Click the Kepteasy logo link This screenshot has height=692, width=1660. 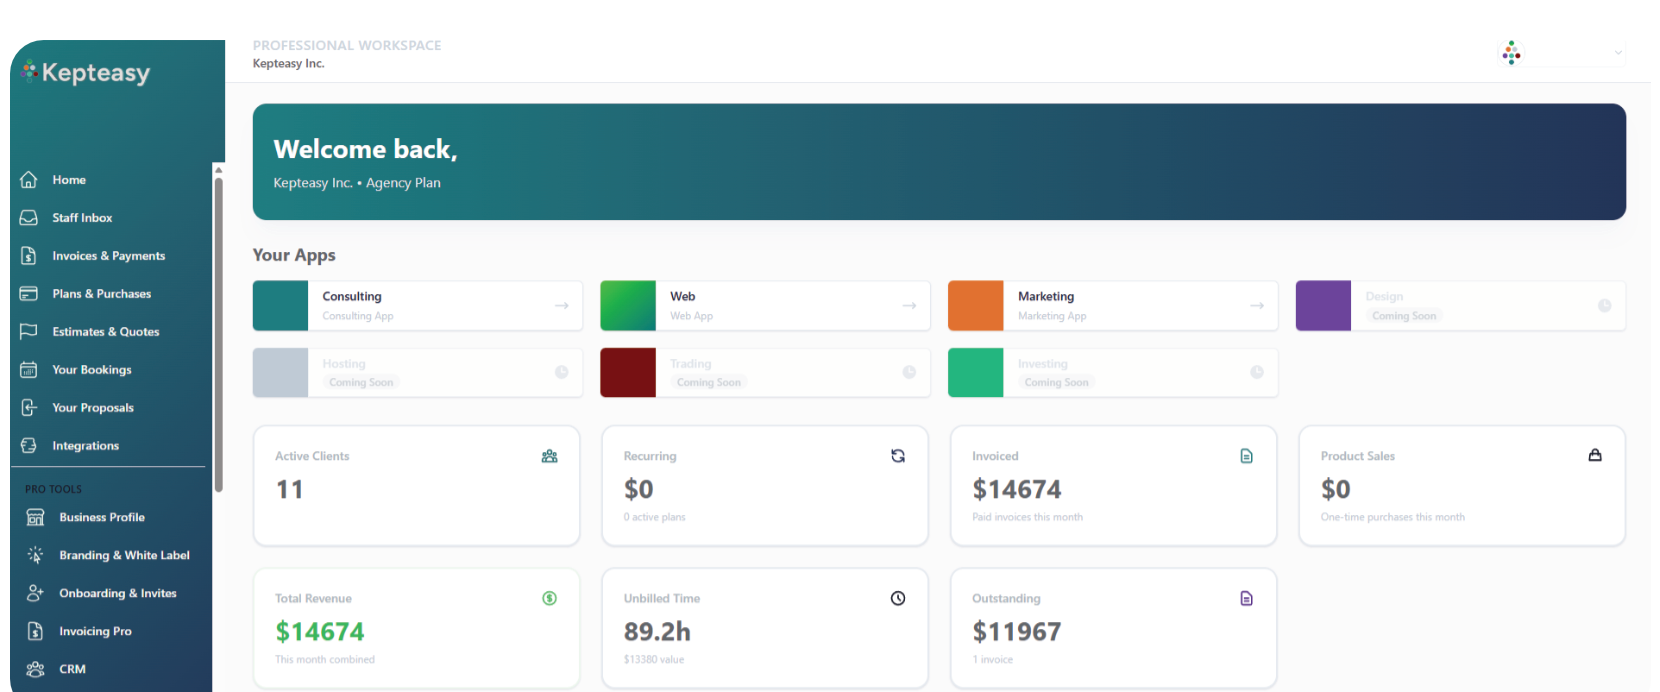(x=86, y=73)
